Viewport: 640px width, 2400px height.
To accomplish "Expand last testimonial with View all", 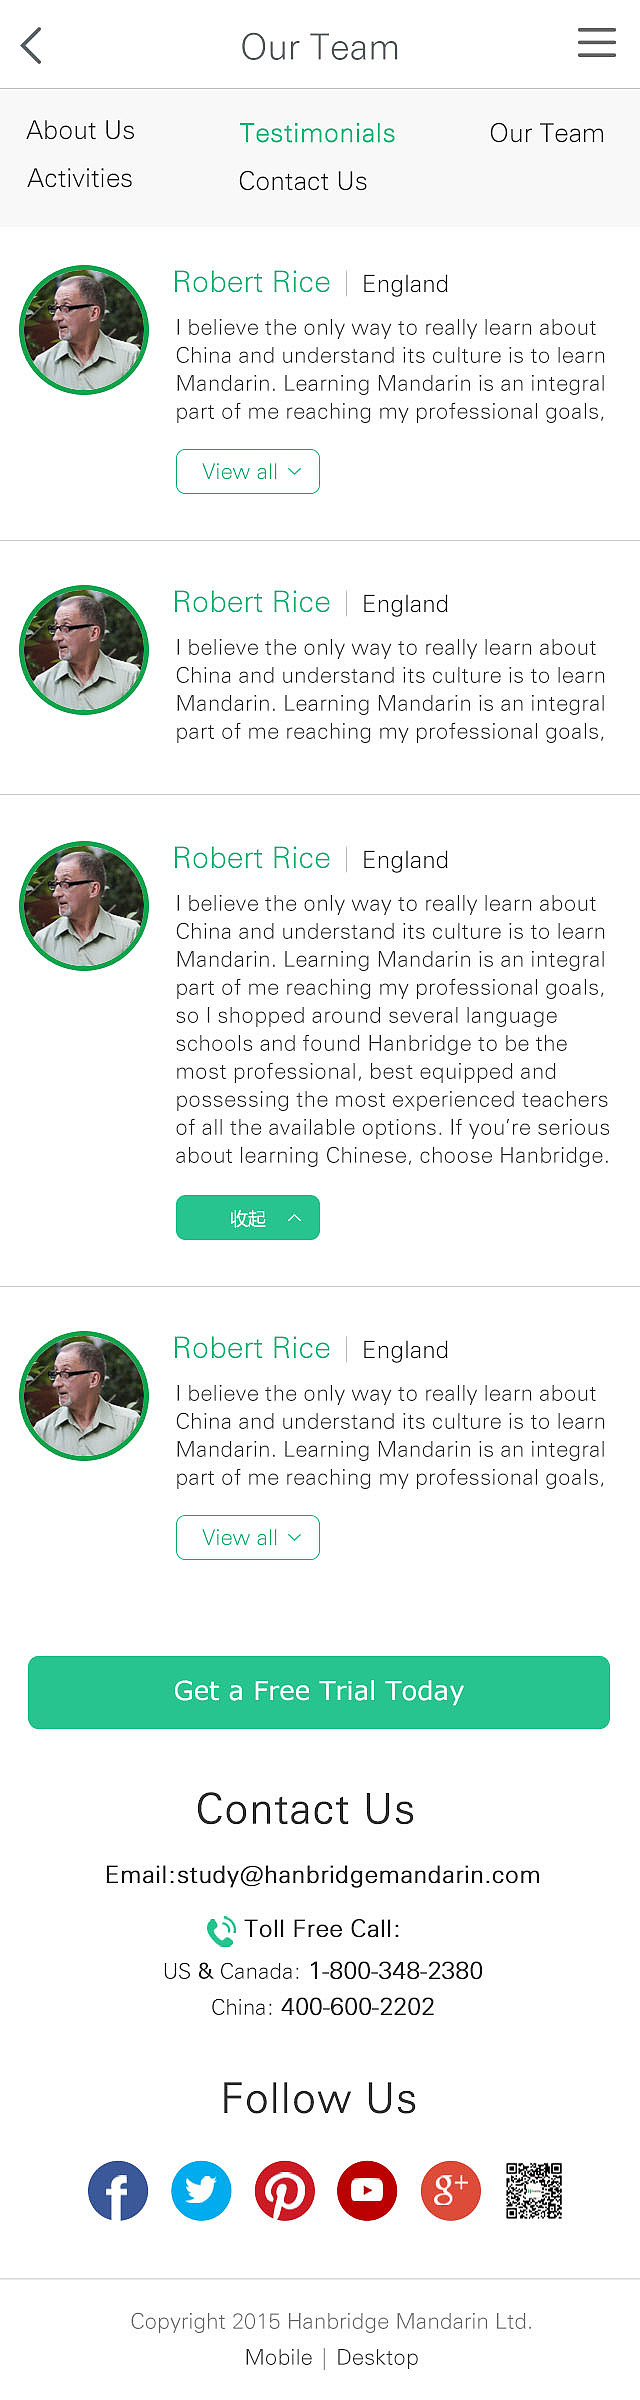I will (248, 1538).
